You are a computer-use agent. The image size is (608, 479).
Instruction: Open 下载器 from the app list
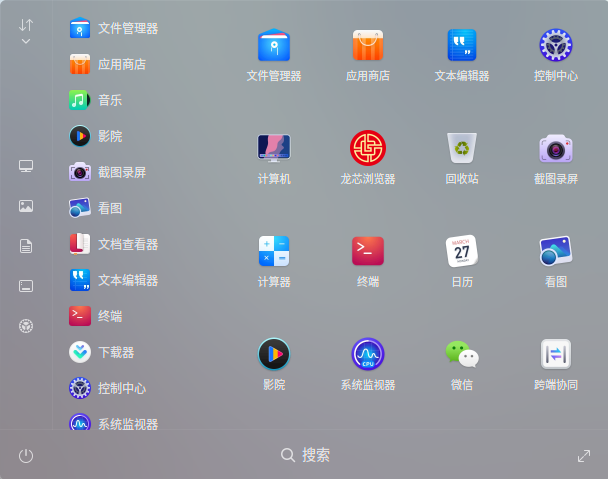(x=102, y=352)
